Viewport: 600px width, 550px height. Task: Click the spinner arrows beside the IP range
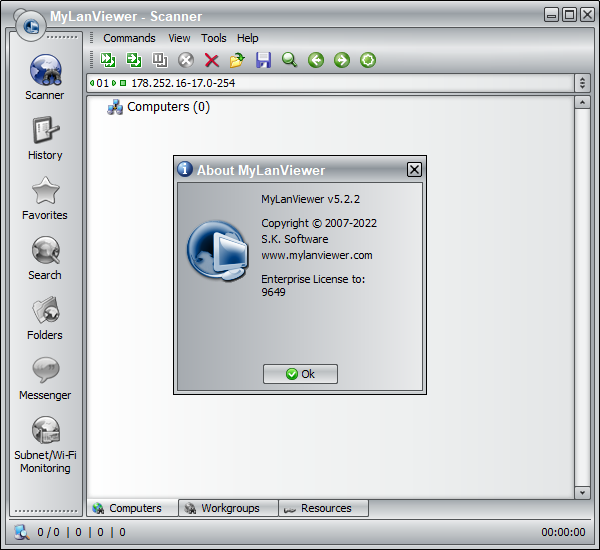582,83
